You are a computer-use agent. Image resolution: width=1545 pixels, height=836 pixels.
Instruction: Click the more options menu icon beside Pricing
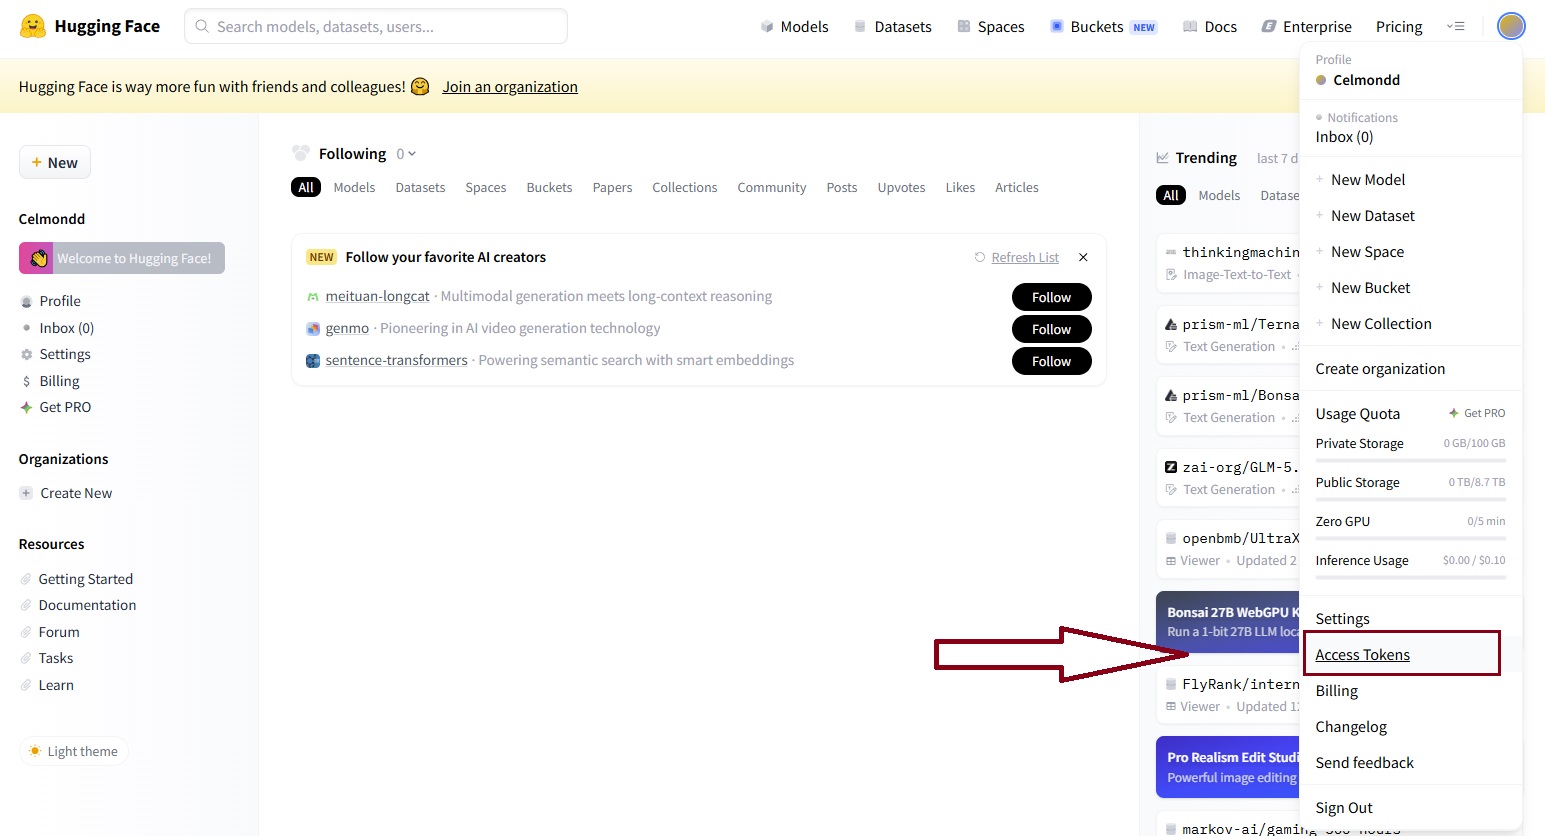tap(1456, 27)
